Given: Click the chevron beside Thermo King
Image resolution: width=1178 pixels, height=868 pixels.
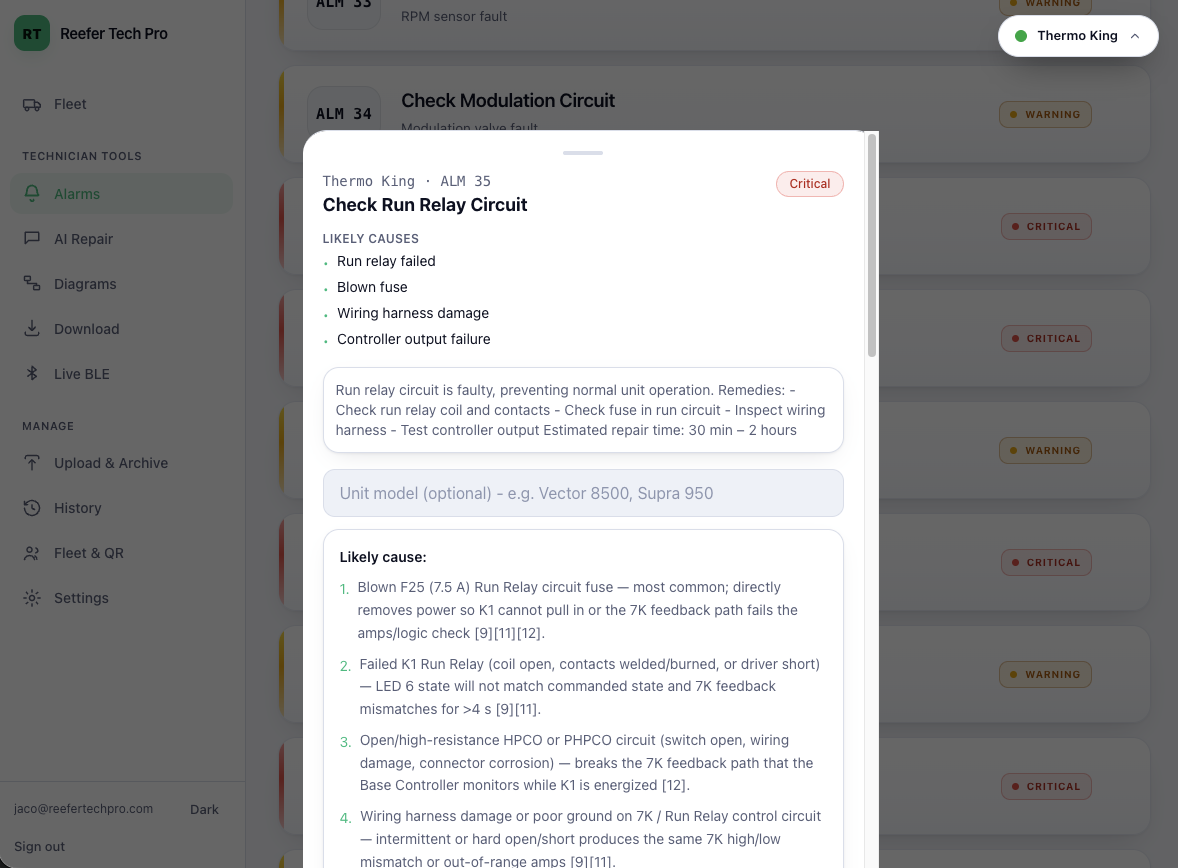Looking at the screenshot, I should coord(1134,36).
